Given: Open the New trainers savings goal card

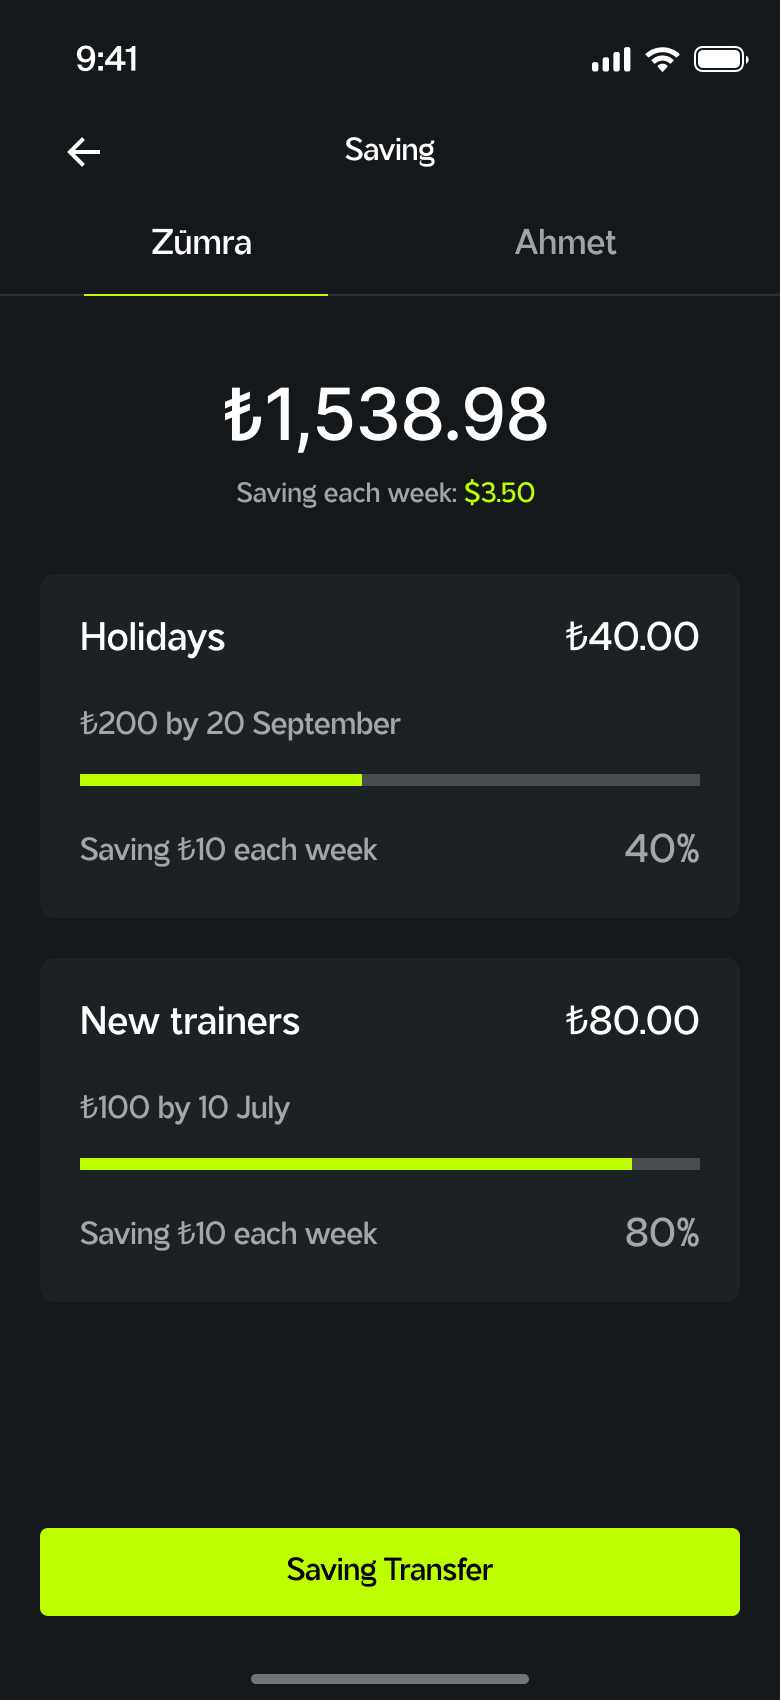Looking at the screenshot, I should coord(390,1129).
